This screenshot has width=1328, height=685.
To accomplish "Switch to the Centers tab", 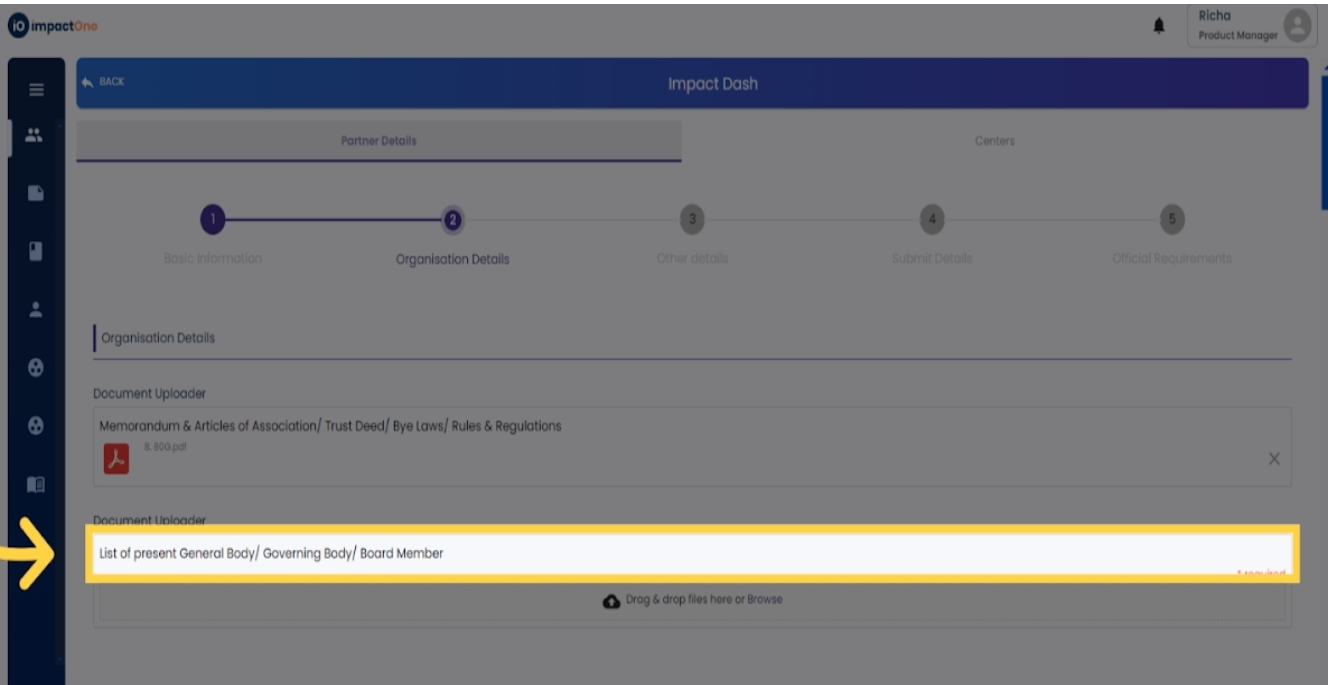I will (994, 141).
